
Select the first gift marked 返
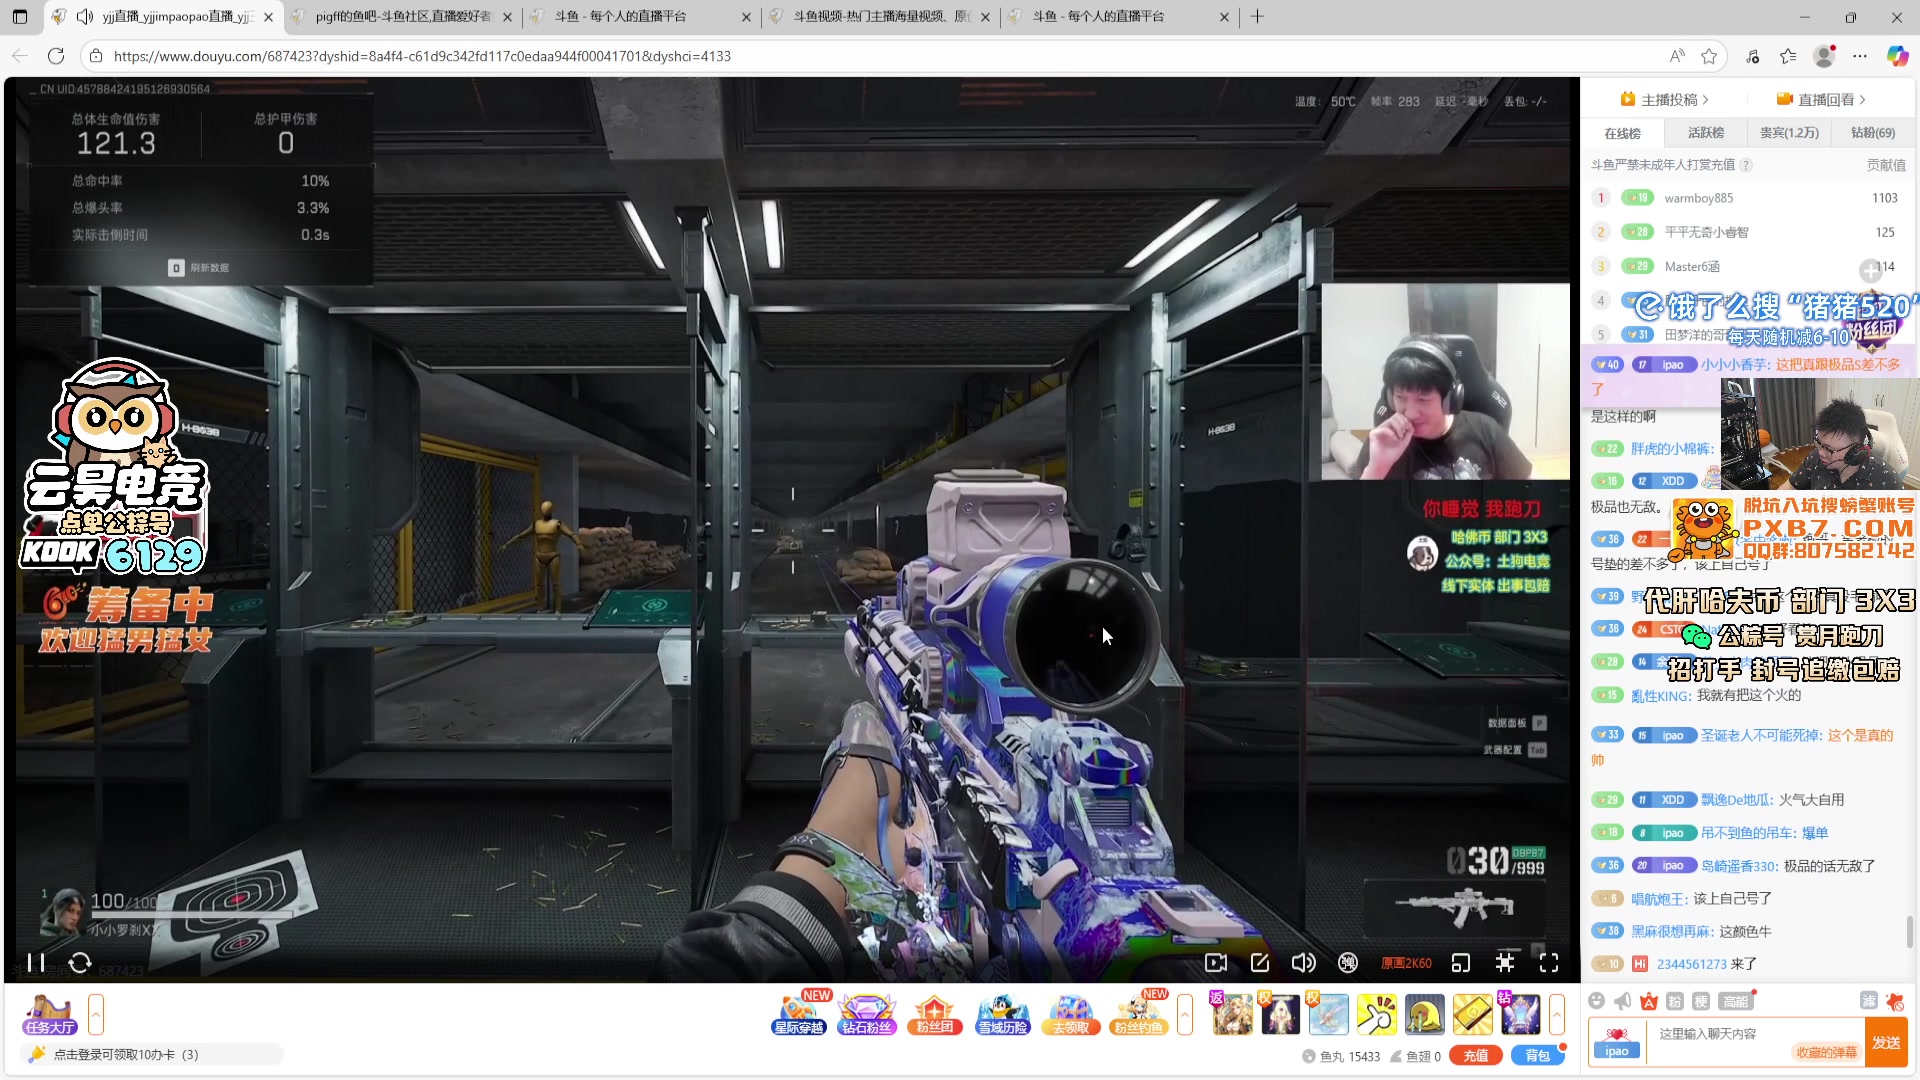pos(1232,1014)
